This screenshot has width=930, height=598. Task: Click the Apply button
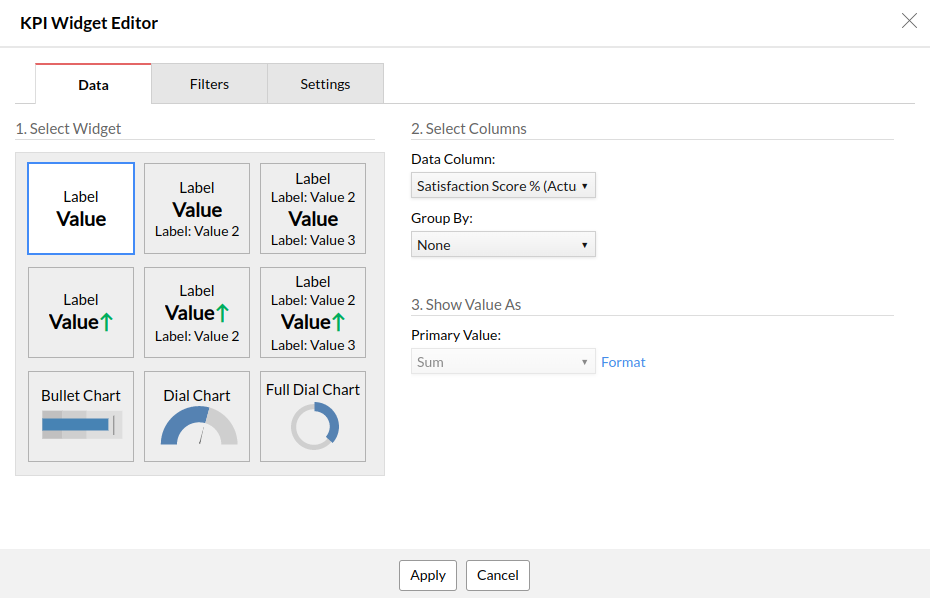(x=428, y=575)
